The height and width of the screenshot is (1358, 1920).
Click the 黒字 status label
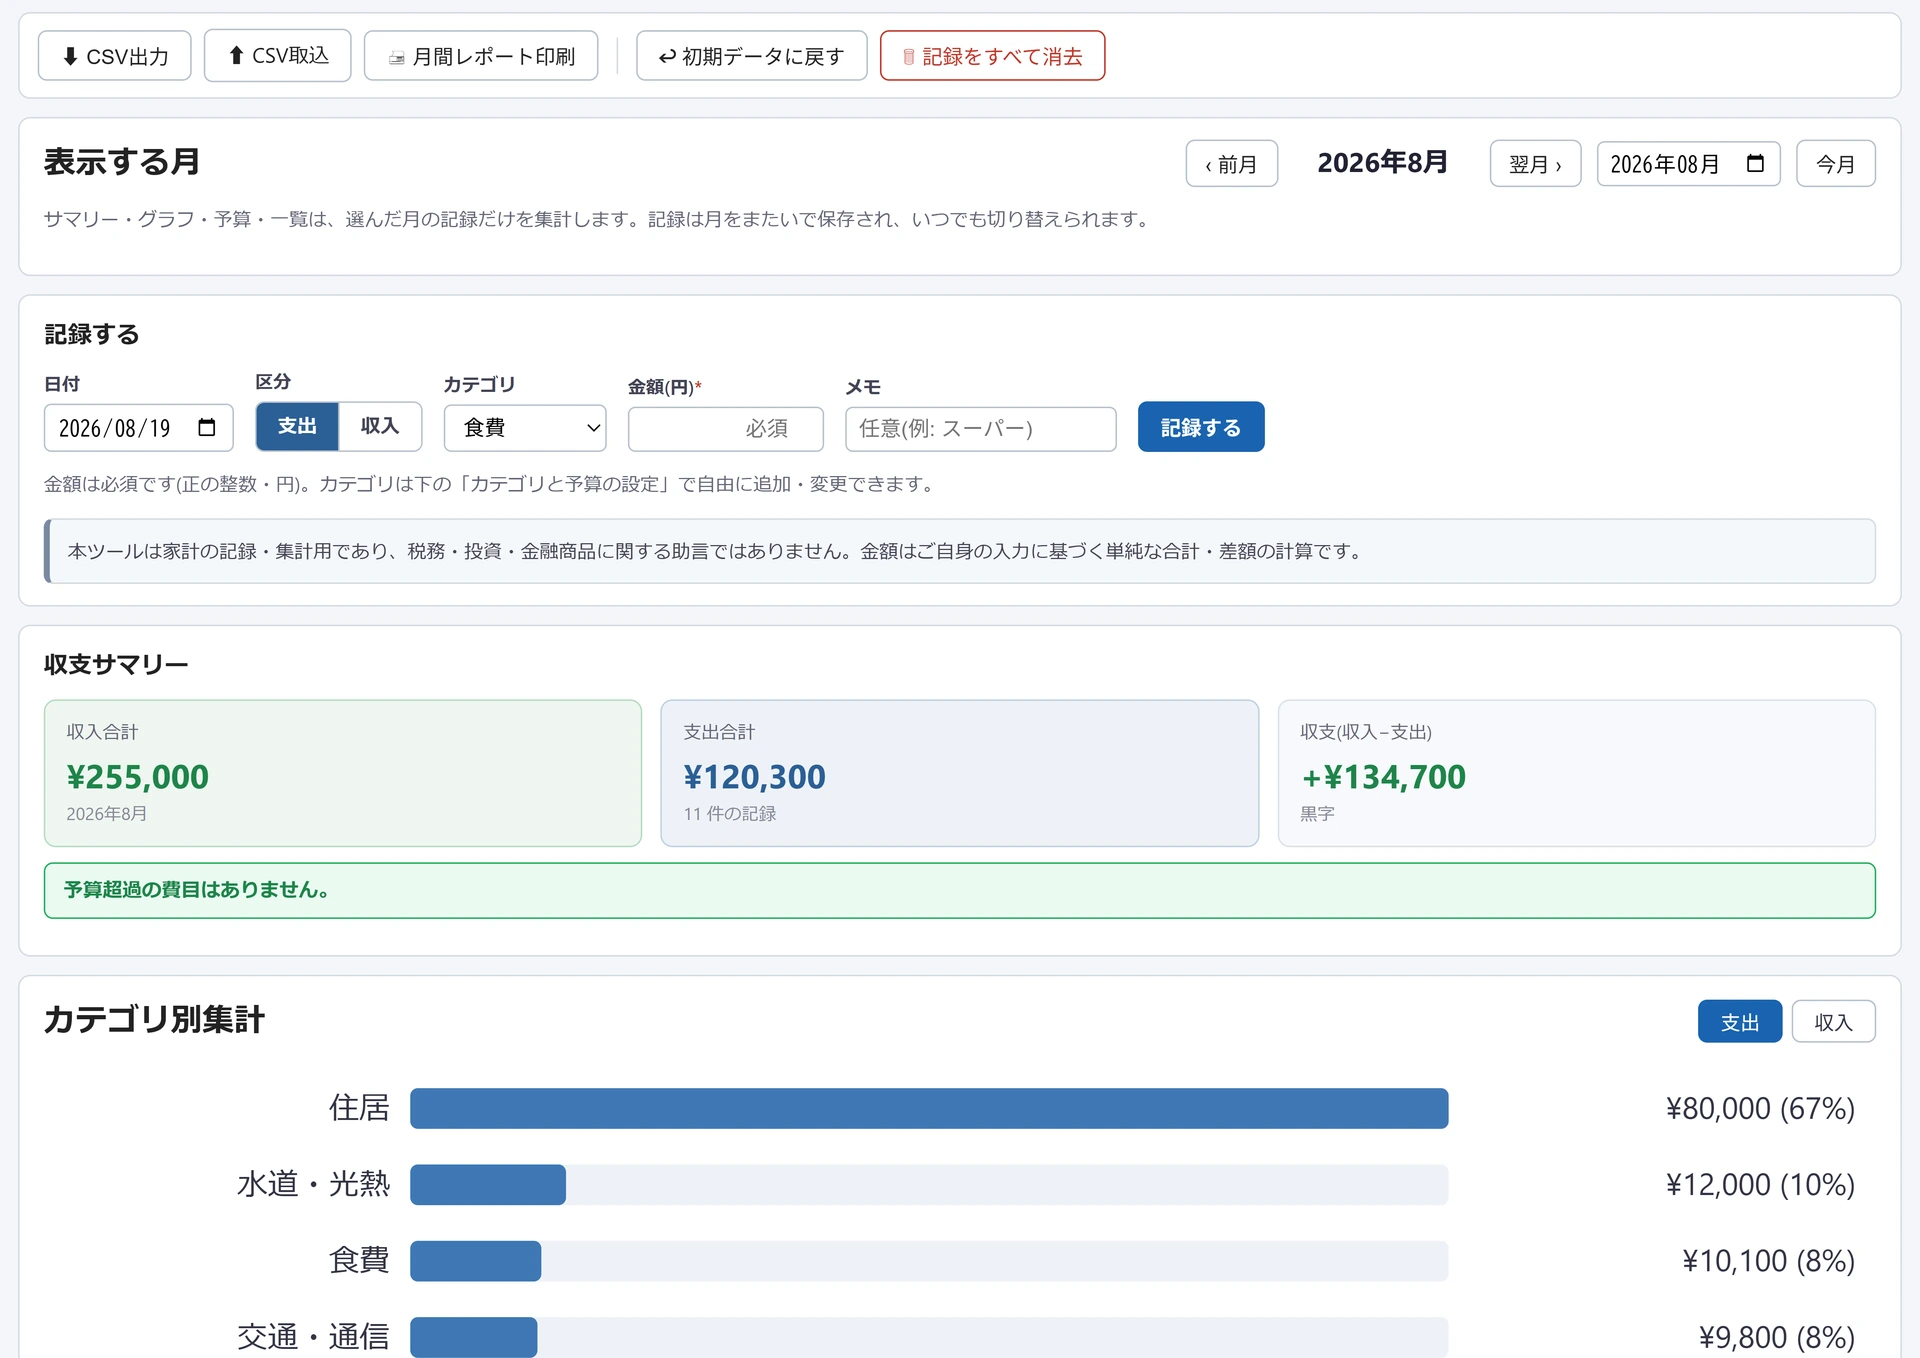(x=1317, y=814)
